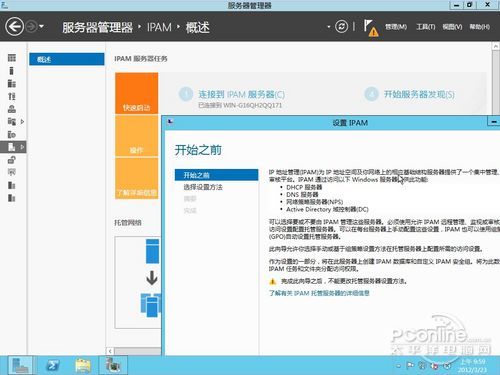The width and height of the screenshot is (500, 375).
Task: Click the horizontal scrollbar left arrow
Action: [x=110, y=351]
